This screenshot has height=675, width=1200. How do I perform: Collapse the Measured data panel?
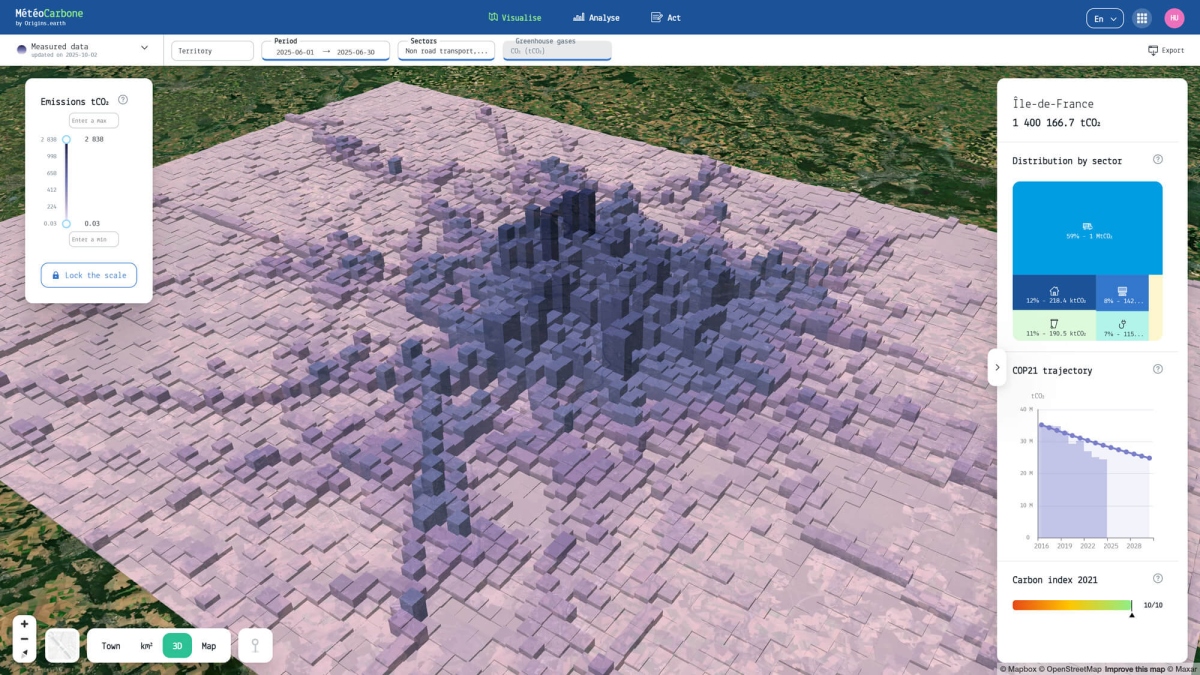[x=143, y=47]
